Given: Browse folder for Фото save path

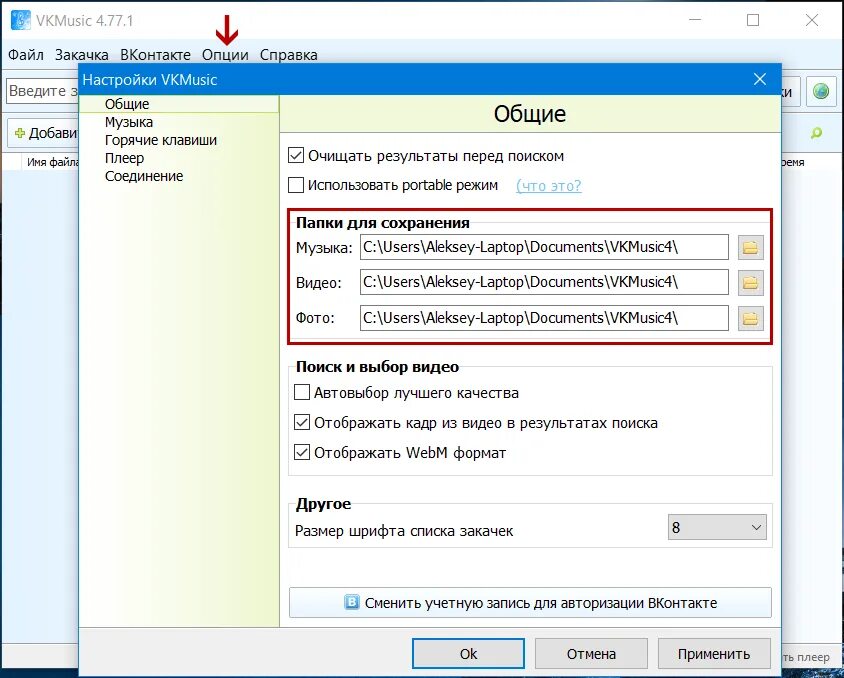Looking at the screenshot, I should pos(750,318).
